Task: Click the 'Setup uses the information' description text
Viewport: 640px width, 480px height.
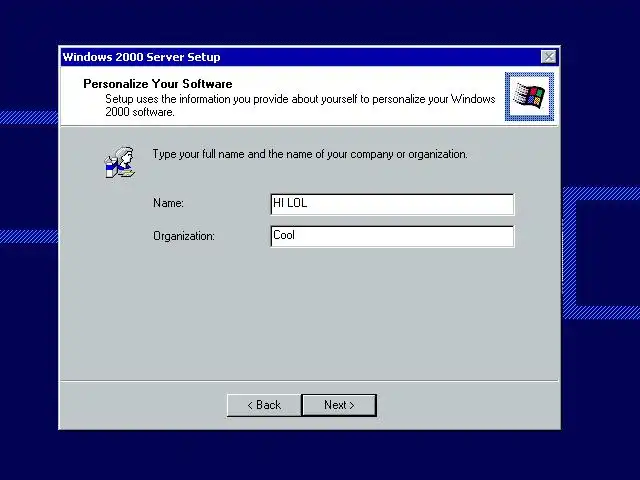Action: (x=300, y=105)
